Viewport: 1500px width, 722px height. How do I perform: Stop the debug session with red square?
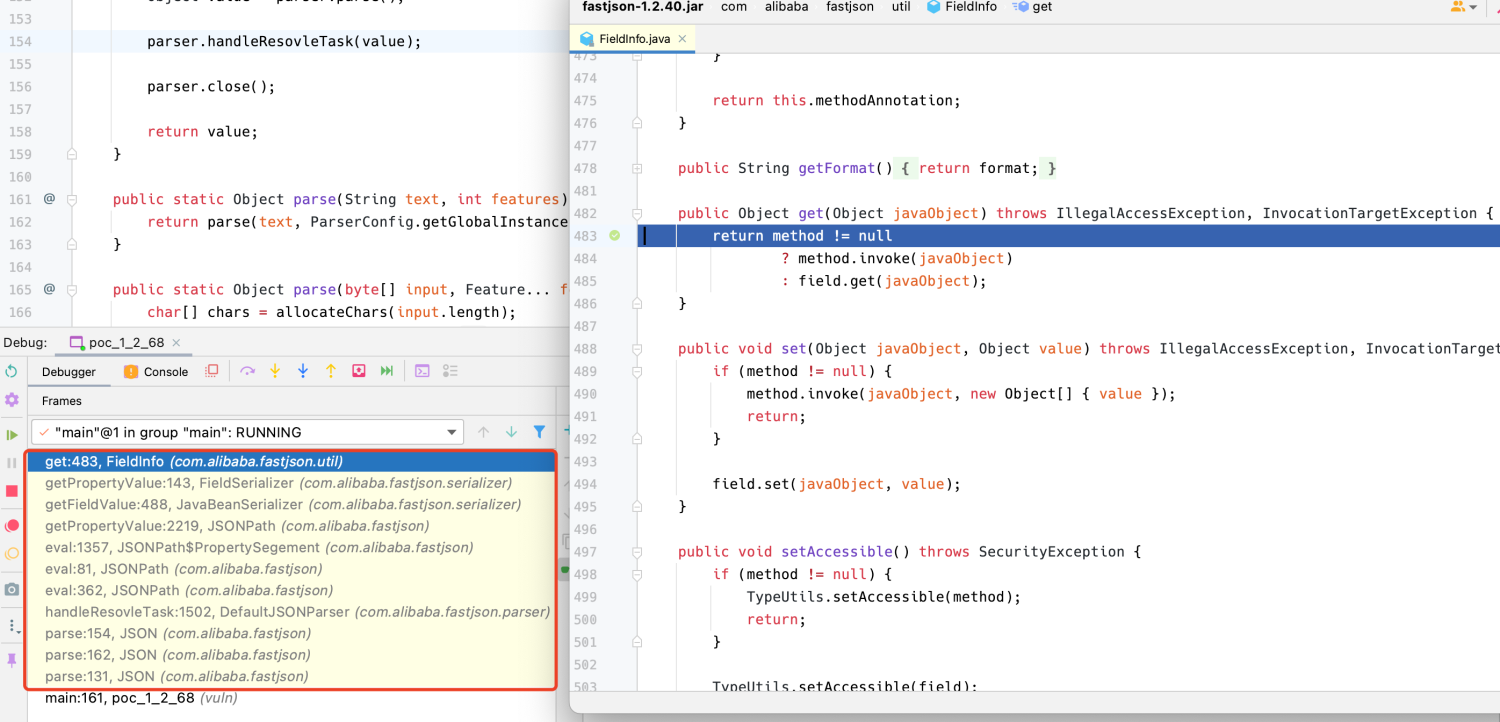pos(11,491)
